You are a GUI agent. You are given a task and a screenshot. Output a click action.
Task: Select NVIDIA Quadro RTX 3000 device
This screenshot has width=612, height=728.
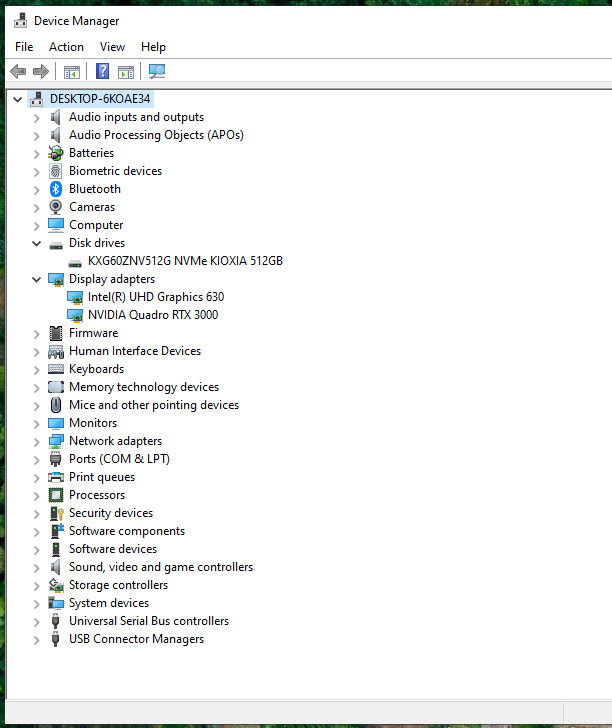click(x=153, y=315)
